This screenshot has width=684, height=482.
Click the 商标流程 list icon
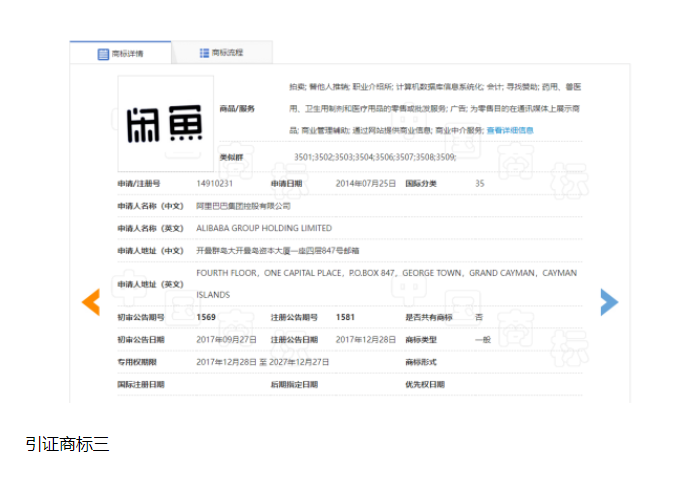click(x=204, y=53)
